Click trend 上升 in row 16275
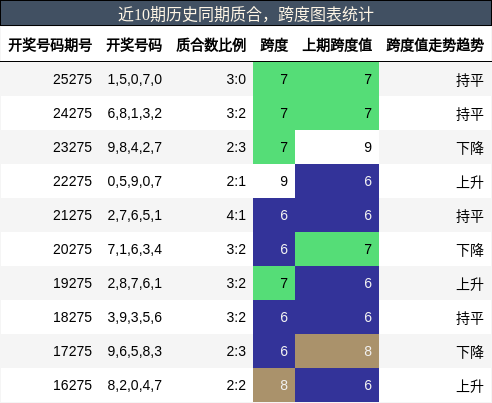This screenshot has height=403, width=492. tap(470, 386)
